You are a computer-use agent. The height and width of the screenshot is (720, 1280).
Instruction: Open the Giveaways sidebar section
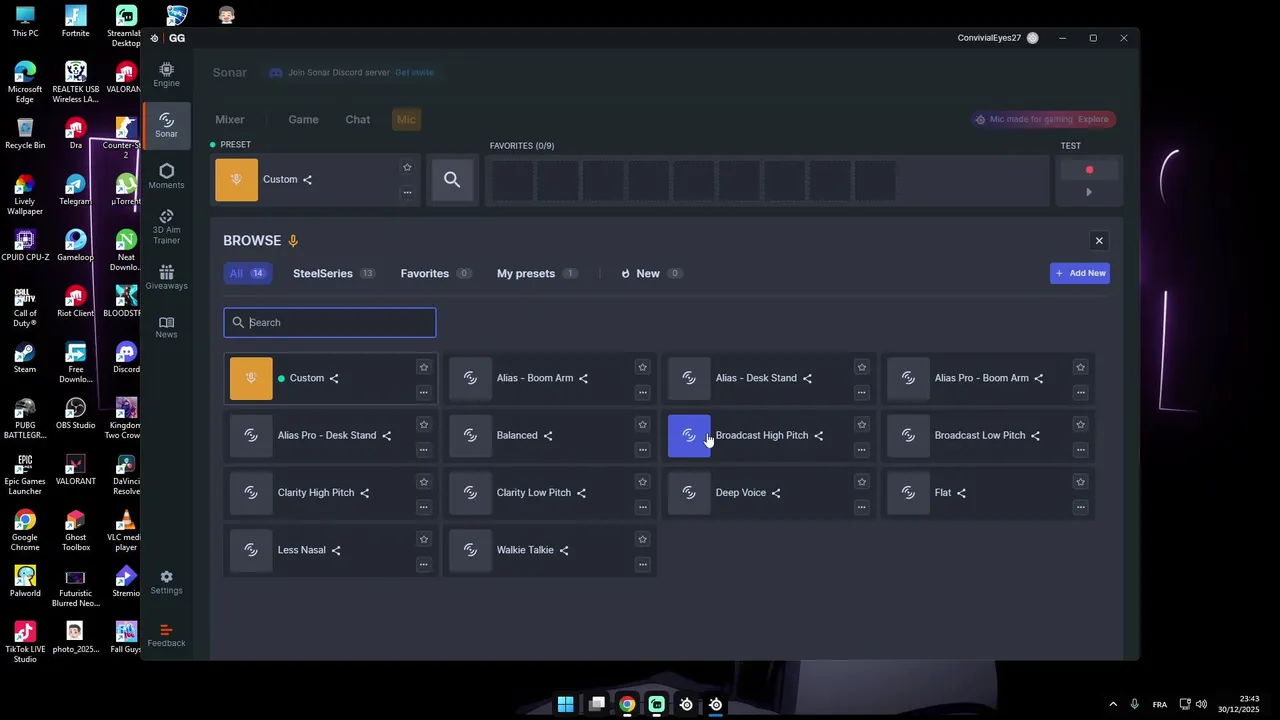pos(166,278)
